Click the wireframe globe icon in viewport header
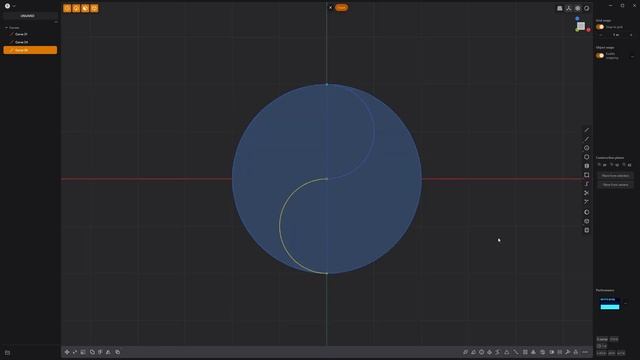Screen dimensions: 640x360 tap(578, 8)
